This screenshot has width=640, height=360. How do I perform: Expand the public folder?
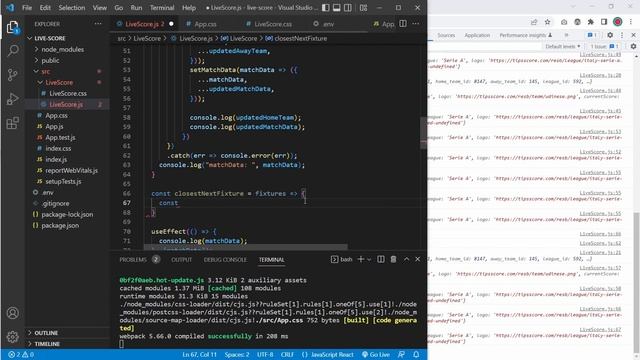point(50,60)
